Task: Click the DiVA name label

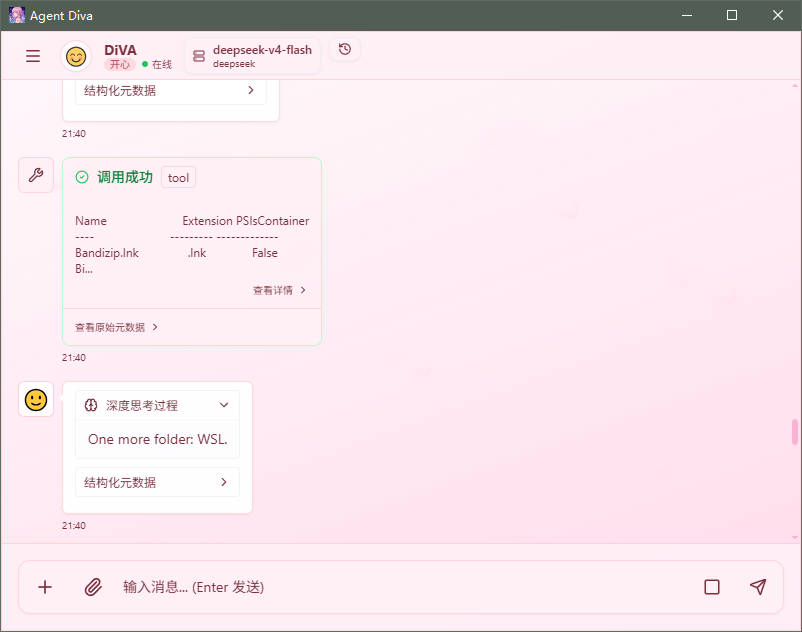Action: click(120, 50)
